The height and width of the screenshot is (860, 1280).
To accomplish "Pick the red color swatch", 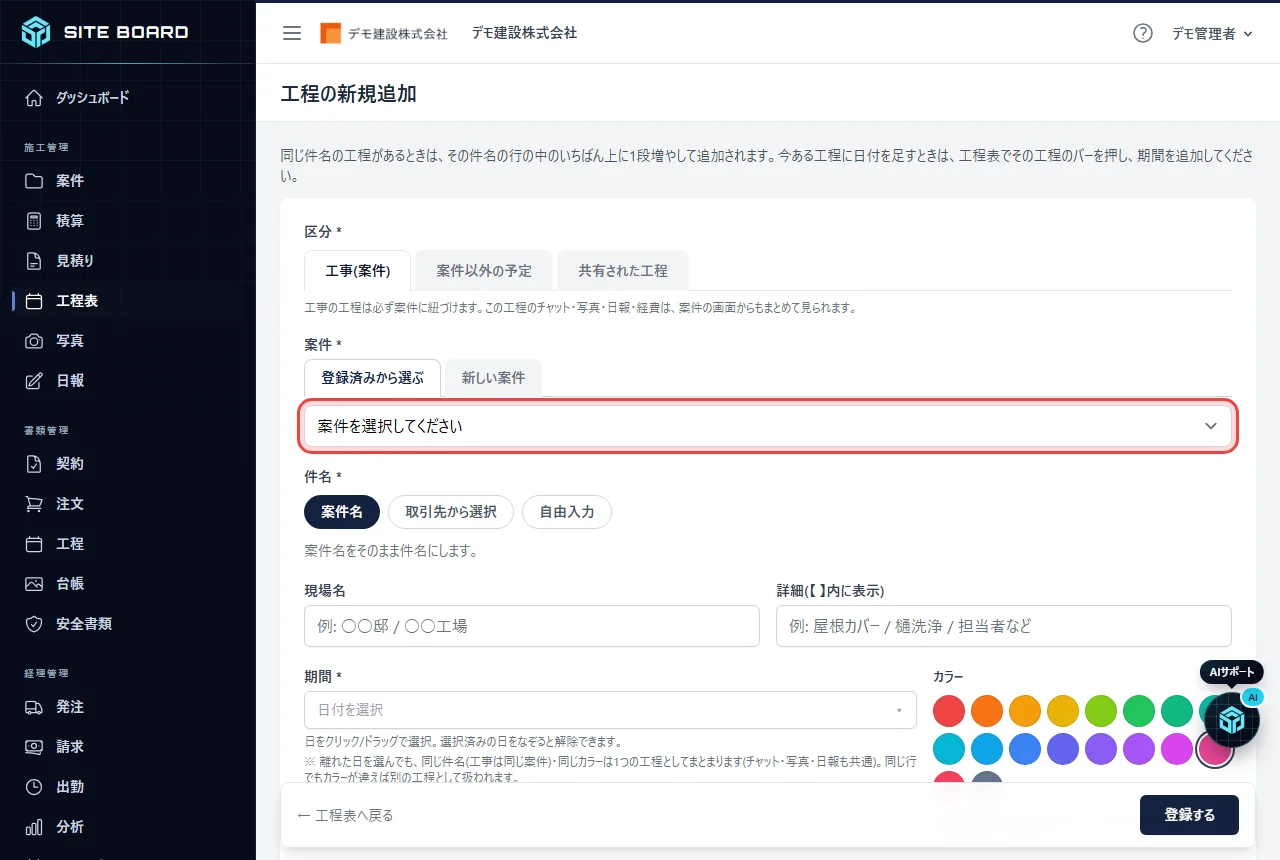I will coord(949,711).
